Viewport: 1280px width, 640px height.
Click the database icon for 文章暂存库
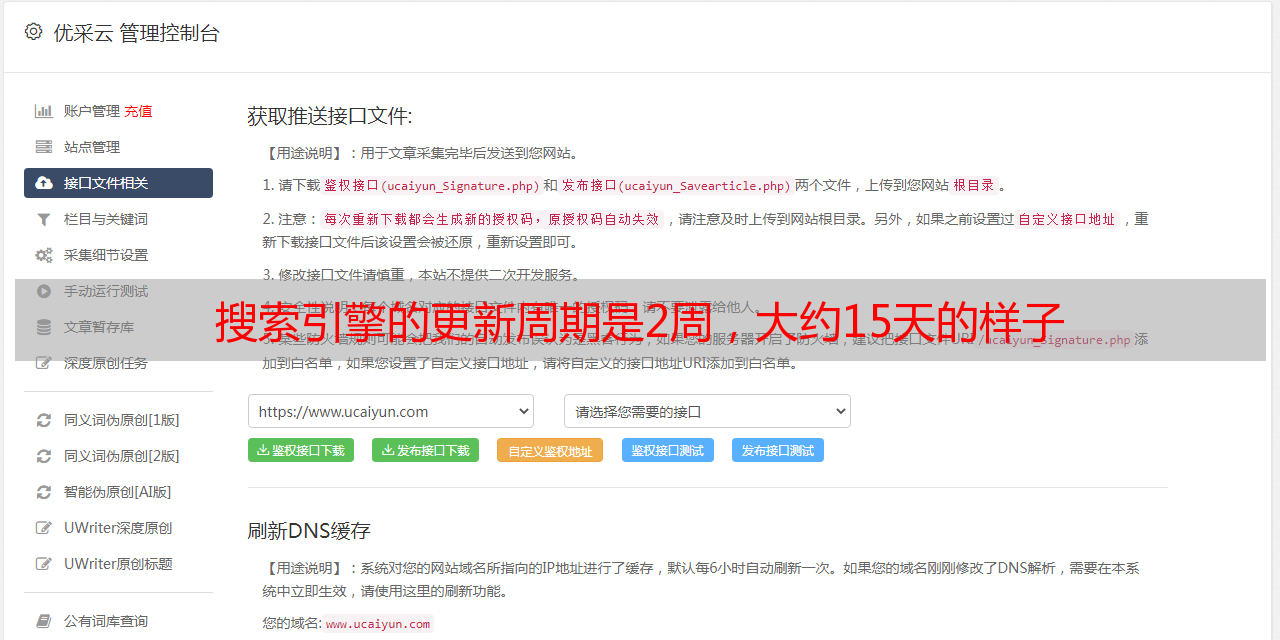[44, 327]
